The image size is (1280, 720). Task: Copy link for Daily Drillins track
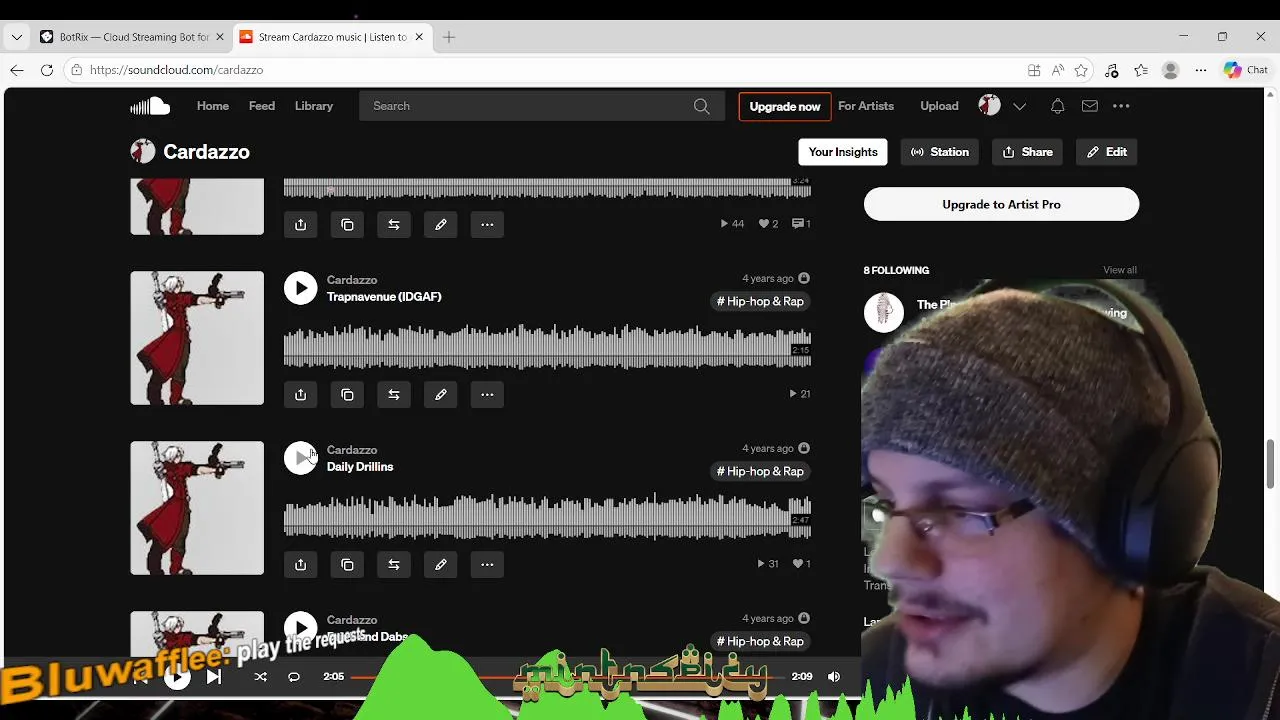coord(347,564)
